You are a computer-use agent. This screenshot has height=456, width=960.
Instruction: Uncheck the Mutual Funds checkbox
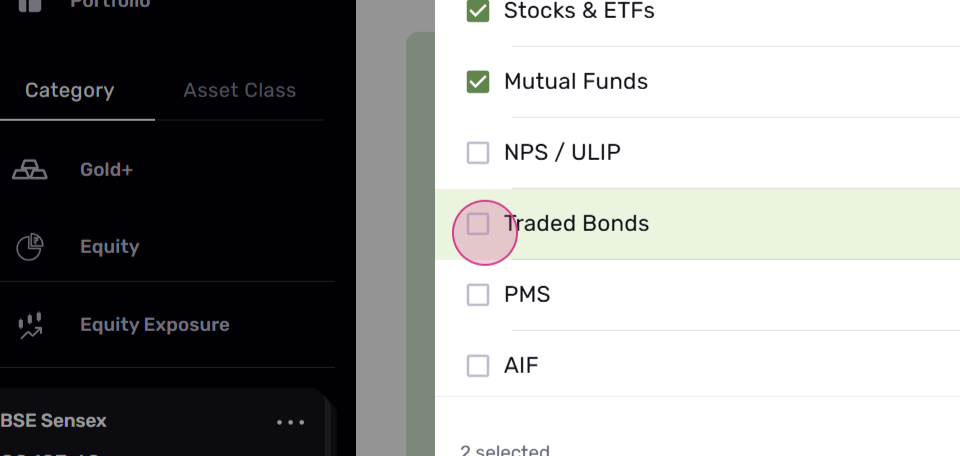tap(478, 81)
